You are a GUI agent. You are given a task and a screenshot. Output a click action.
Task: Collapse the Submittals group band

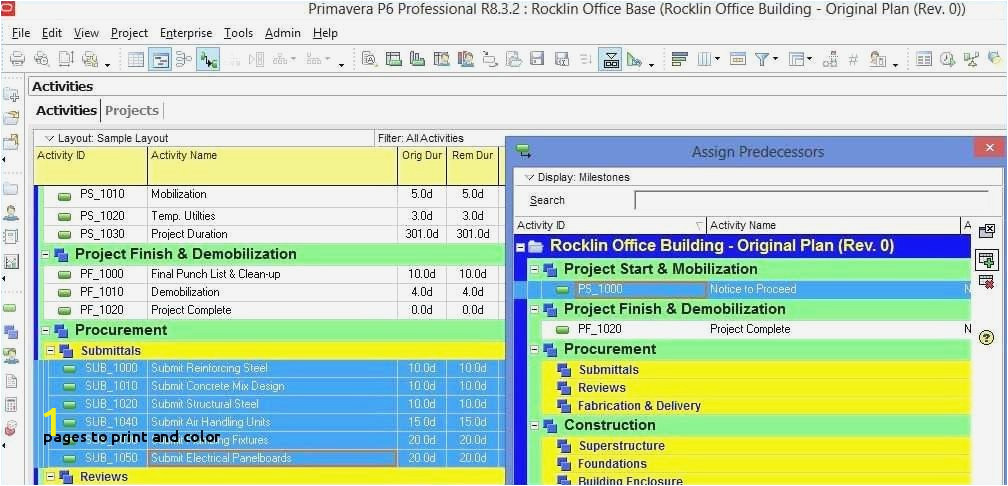point(51,351)
